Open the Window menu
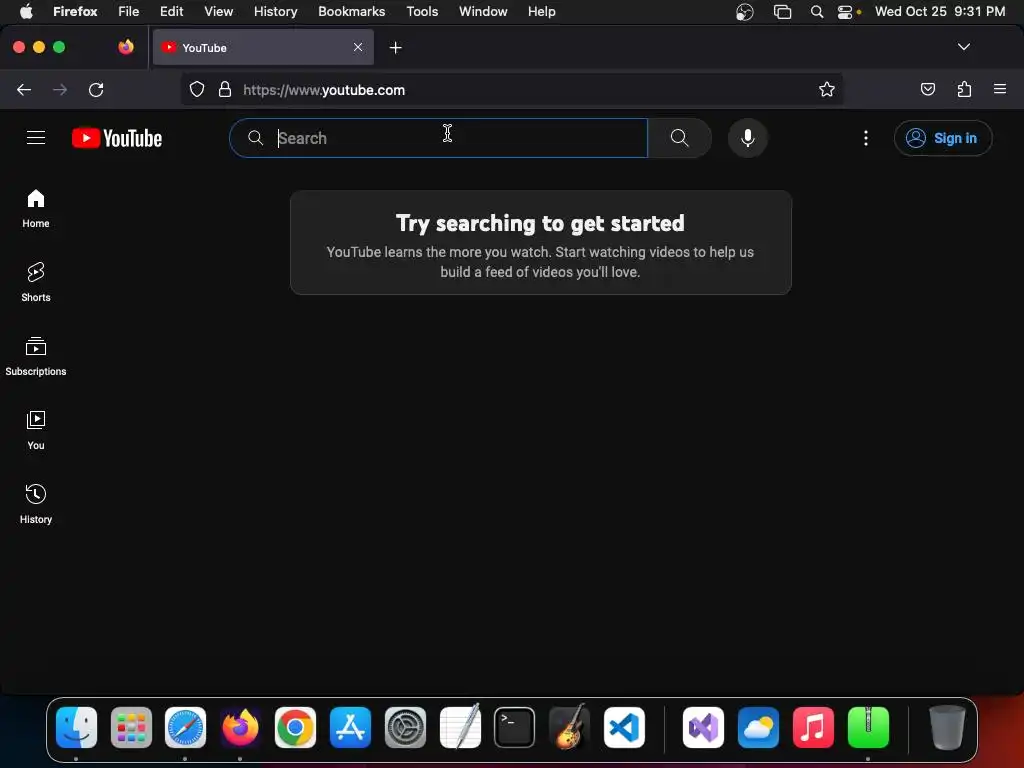 point(483,11)
